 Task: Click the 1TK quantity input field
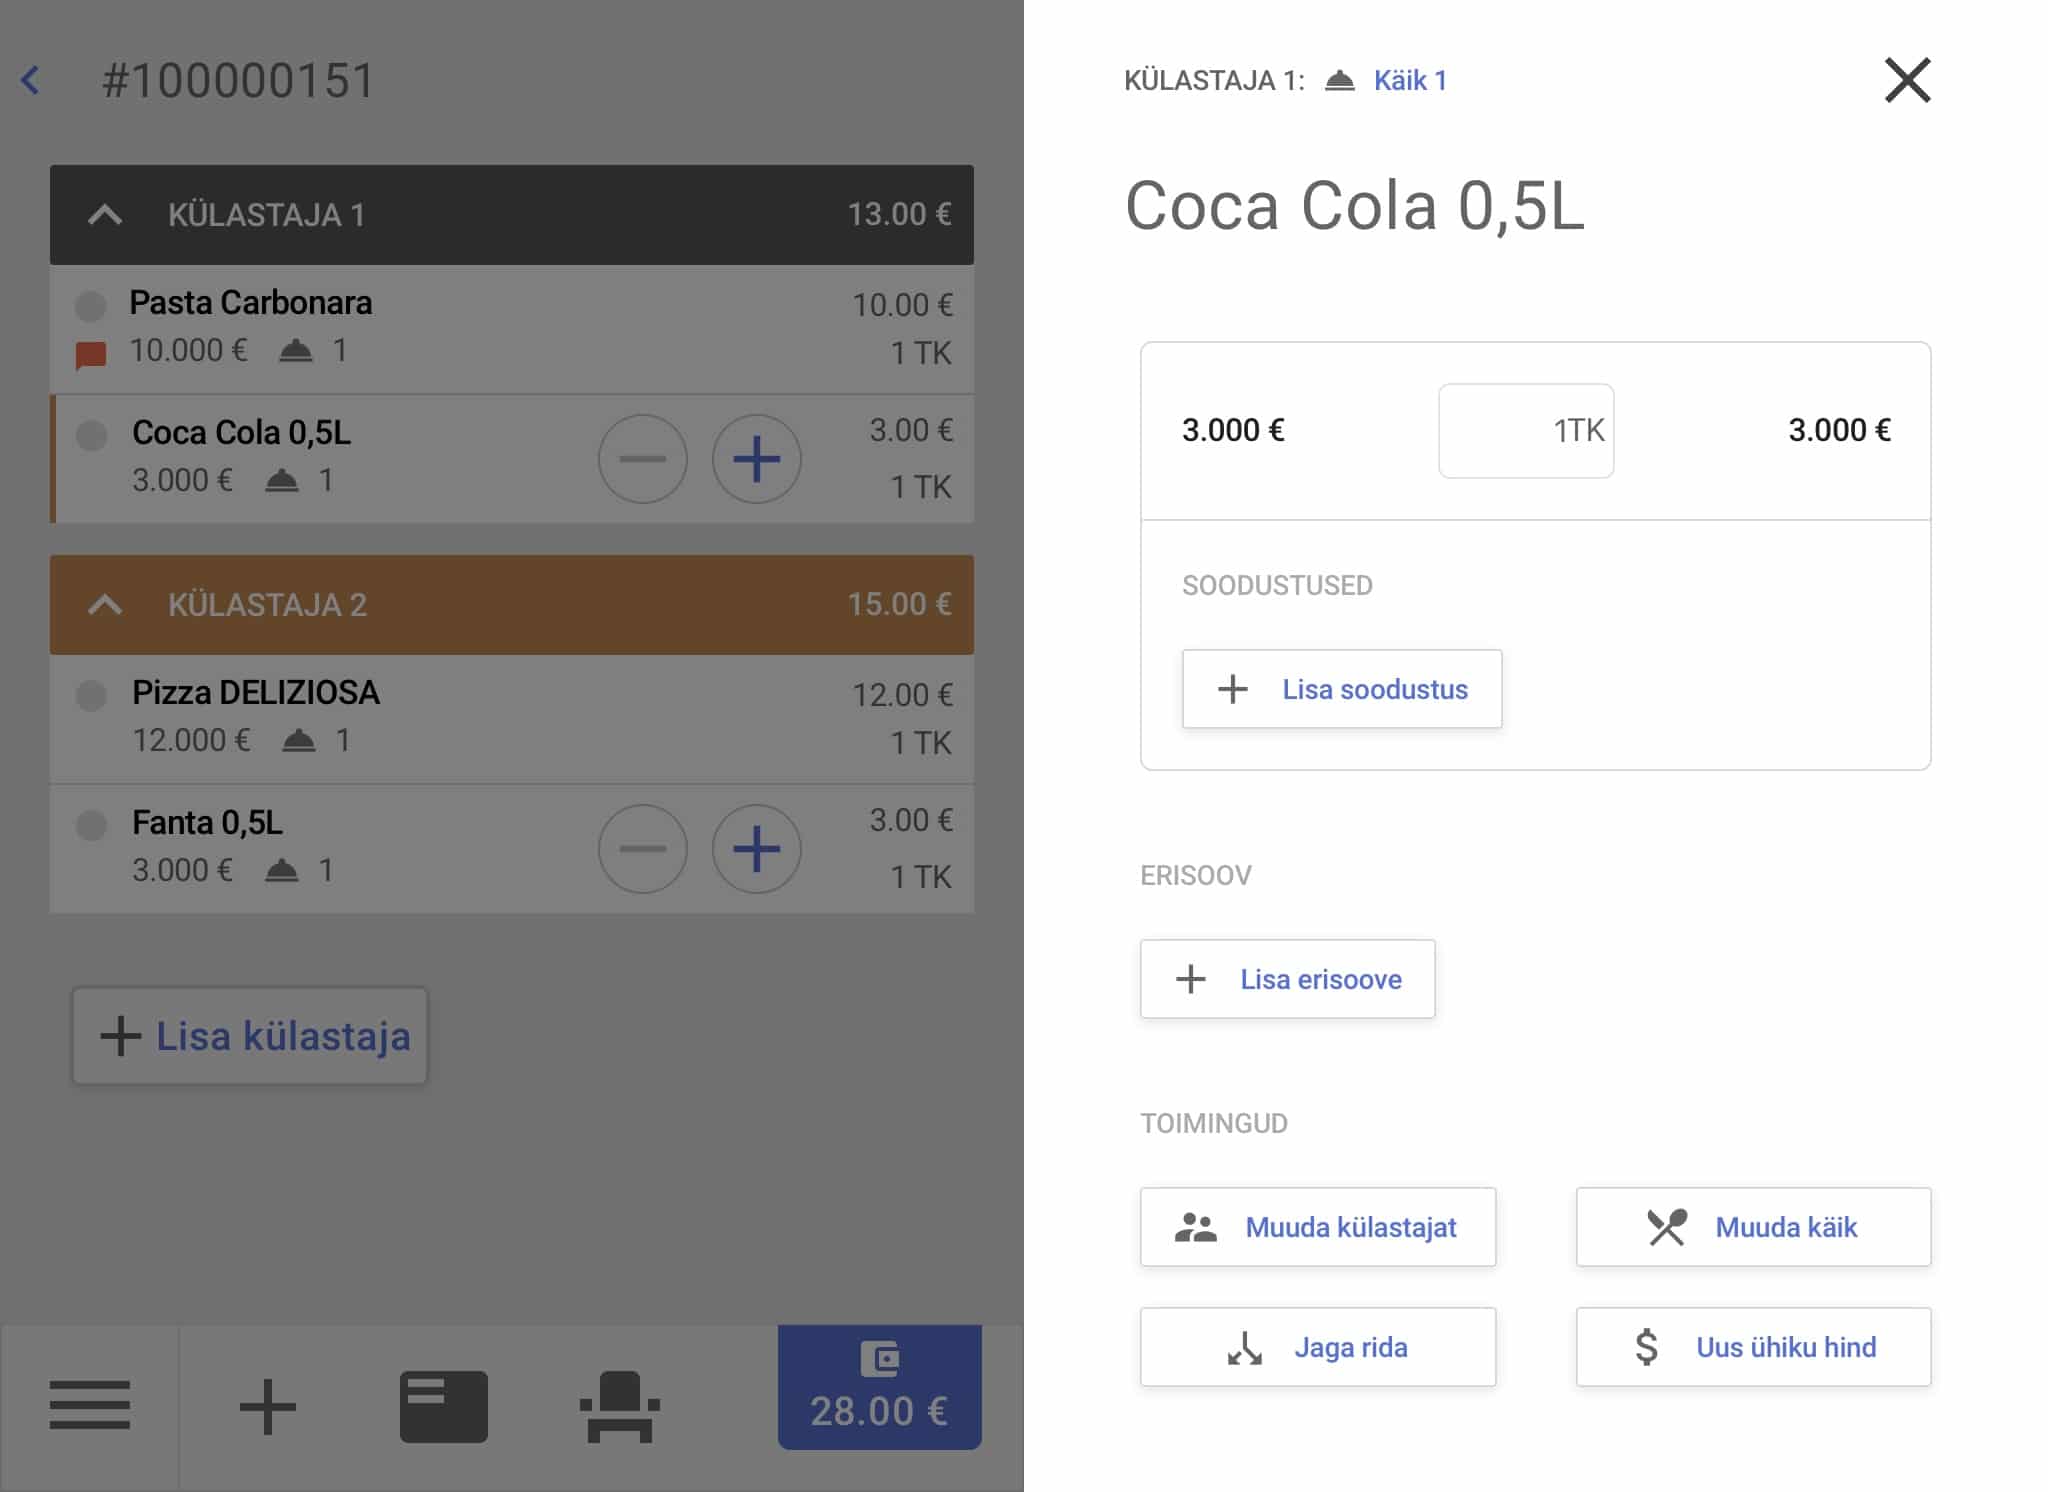(x=1525, y=431)
